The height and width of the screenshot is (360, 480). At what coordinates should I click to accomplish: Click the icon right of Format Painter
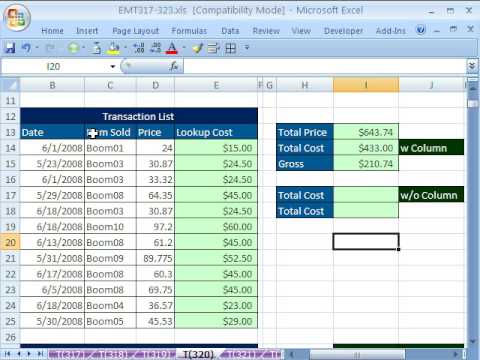tap(213, 48)
